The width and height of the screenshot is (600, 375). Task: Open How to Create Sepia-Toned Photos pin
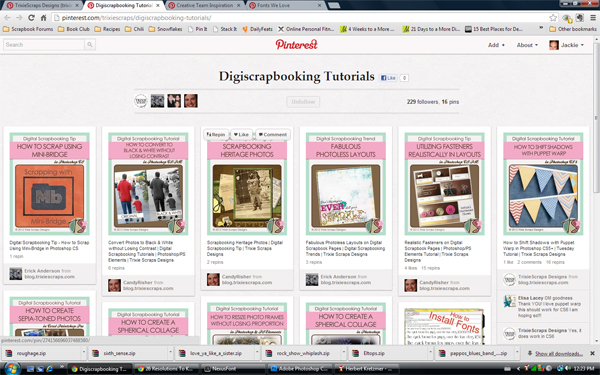[49, 316]
